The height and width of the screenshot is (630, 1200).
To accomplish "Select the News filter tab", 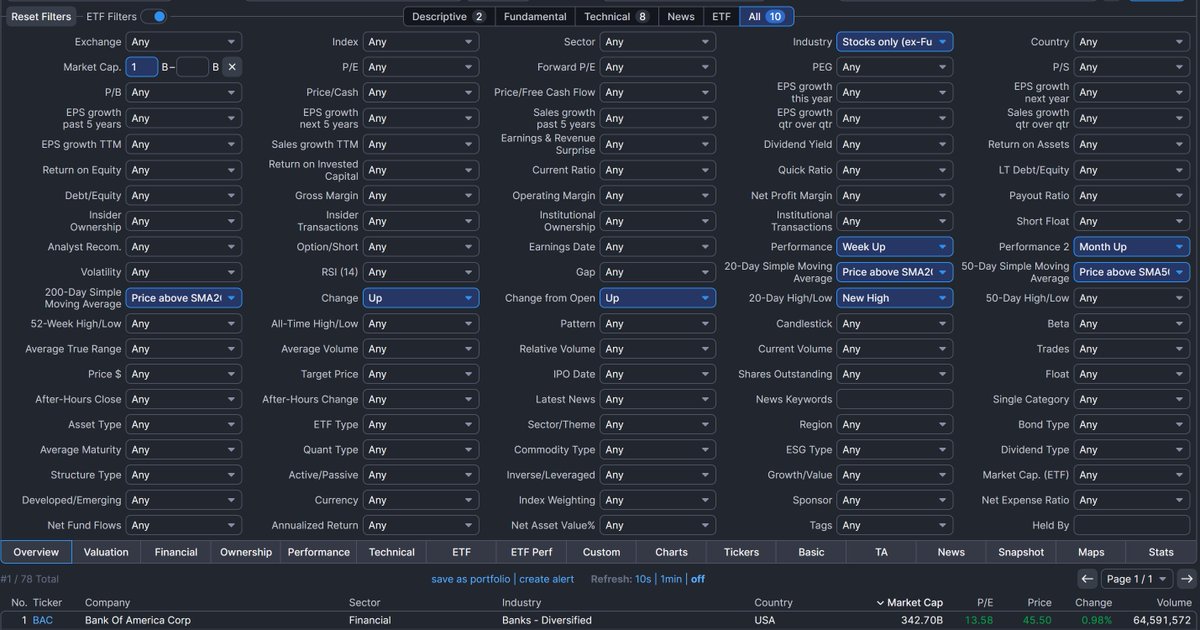I will click(681, 16).
